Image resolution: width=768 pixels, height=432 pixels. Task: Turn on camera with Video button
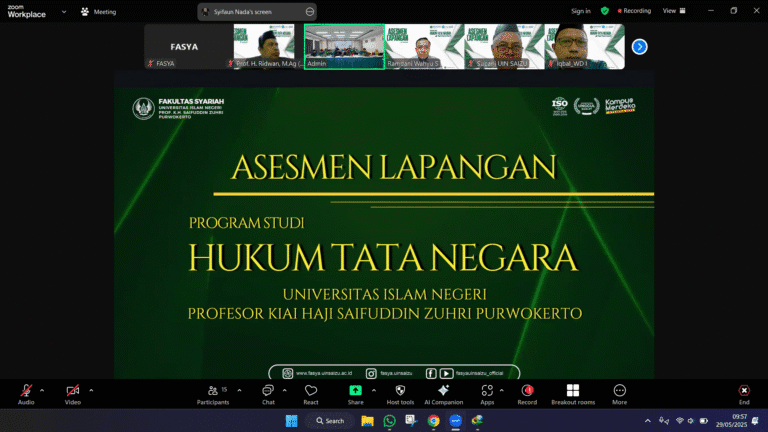coord(72,391)
